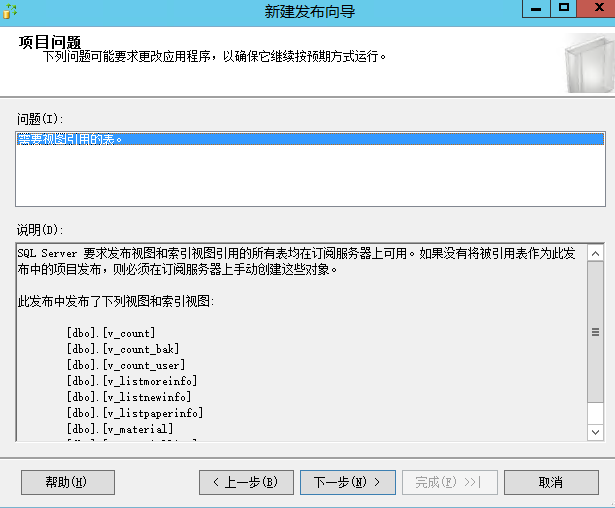Click the 问题(I): label
The image size is (615, 508).
(40, 118)
